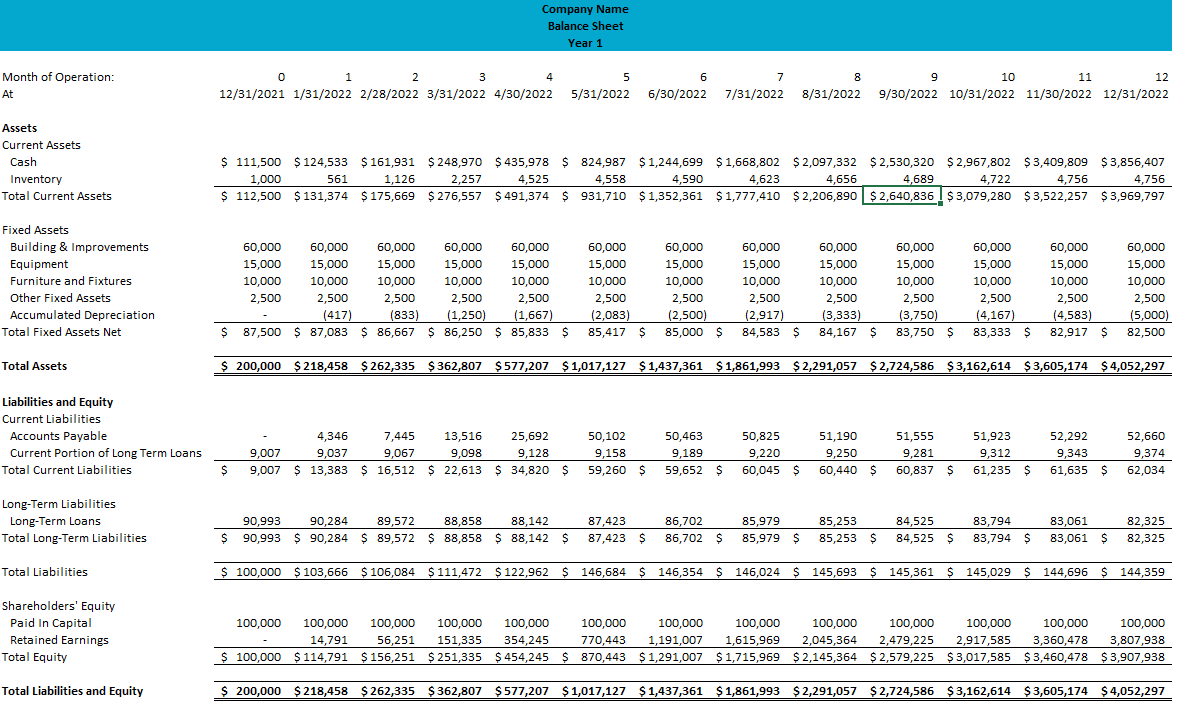Select the Total Equity label

pyautogui.click(x=35, y=657)
